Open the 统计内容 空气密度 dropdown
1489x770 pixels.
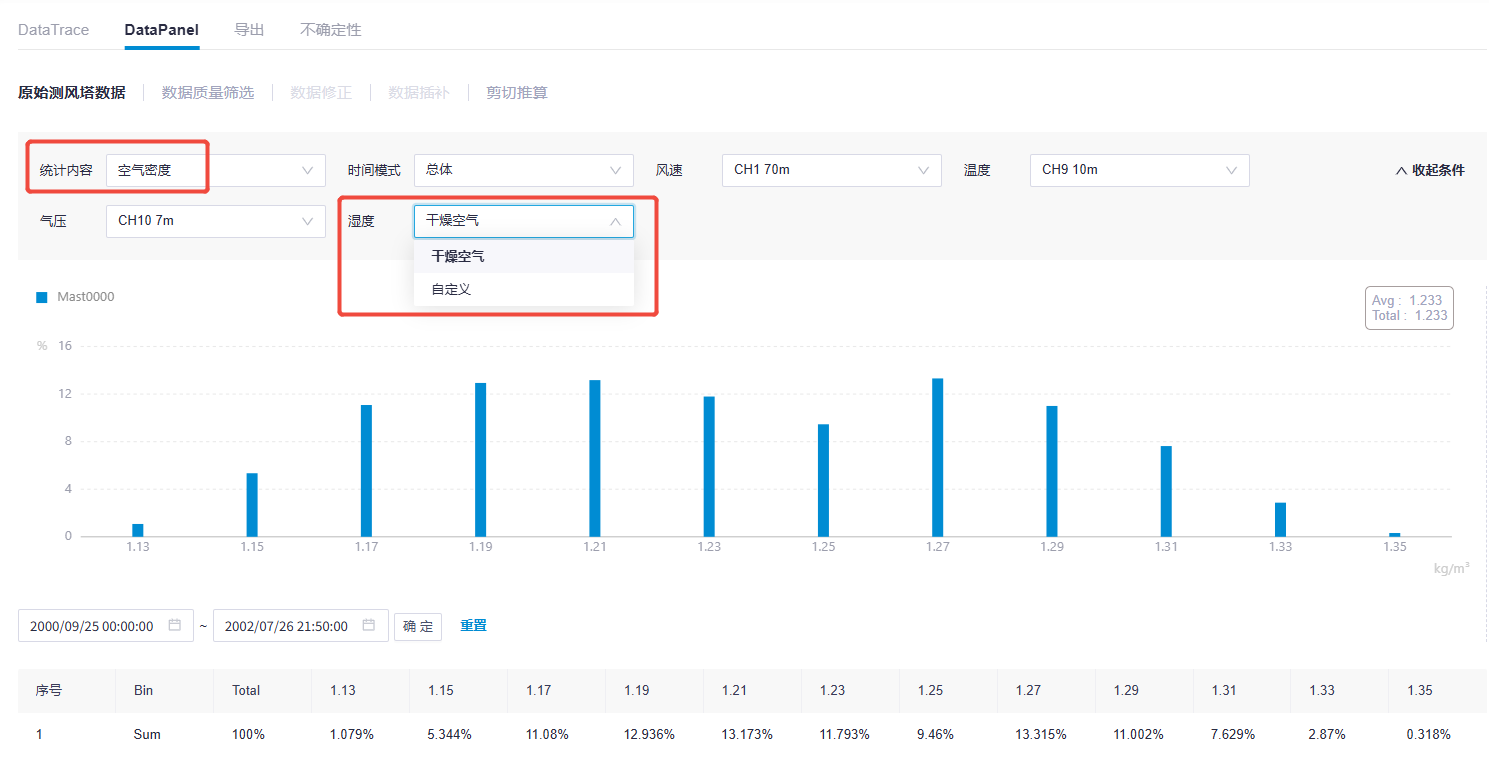coord(215,170)
